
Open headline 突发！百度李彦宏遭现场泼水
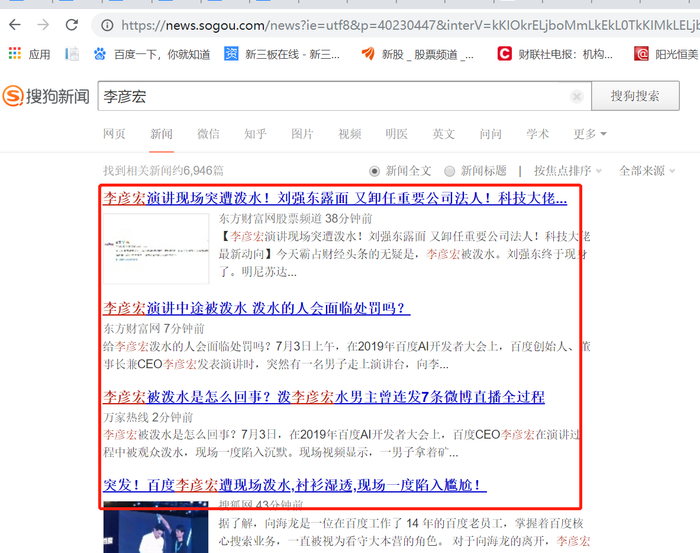click(295, 485)
